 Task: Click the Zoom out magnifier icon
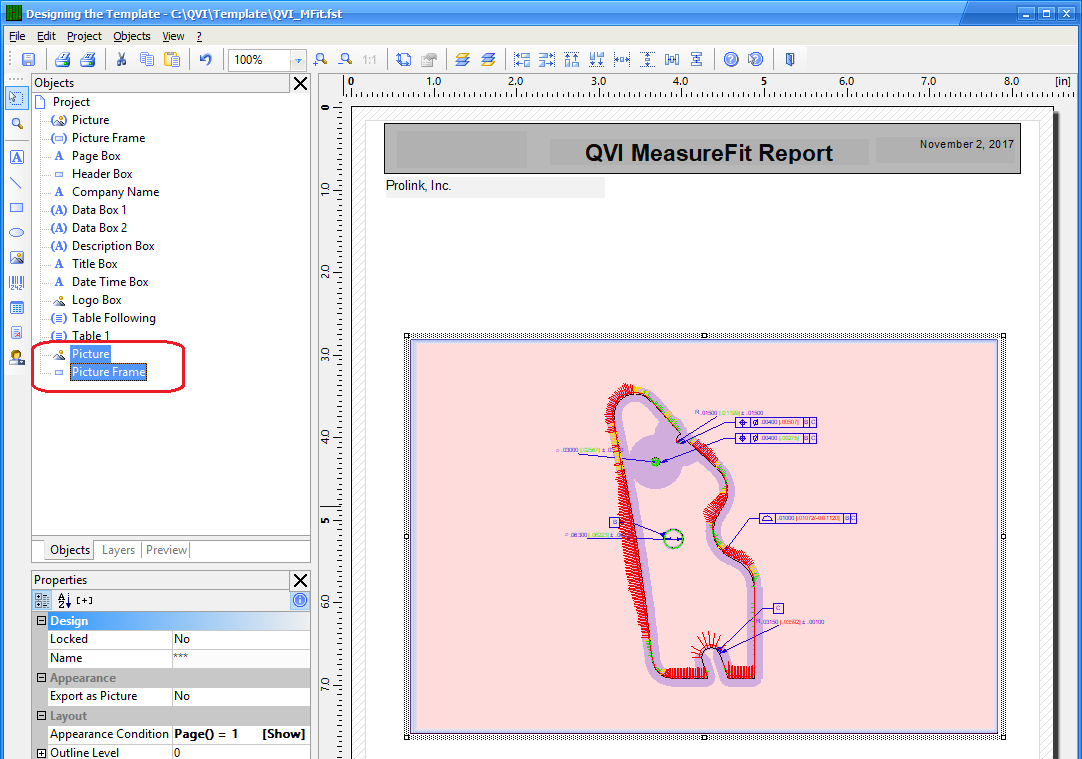click(345, 60)
